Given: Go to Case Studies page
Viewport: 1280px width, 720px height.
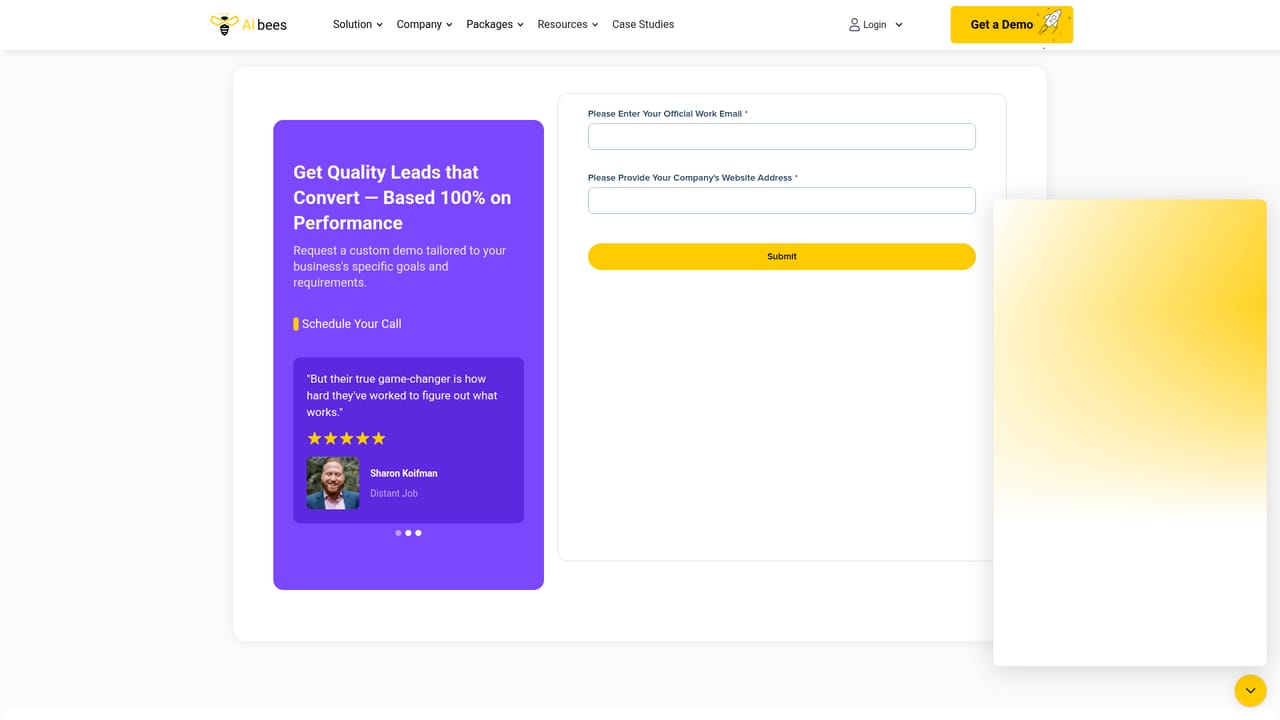Looking at the screenshot, I should (x=643, y=24).
